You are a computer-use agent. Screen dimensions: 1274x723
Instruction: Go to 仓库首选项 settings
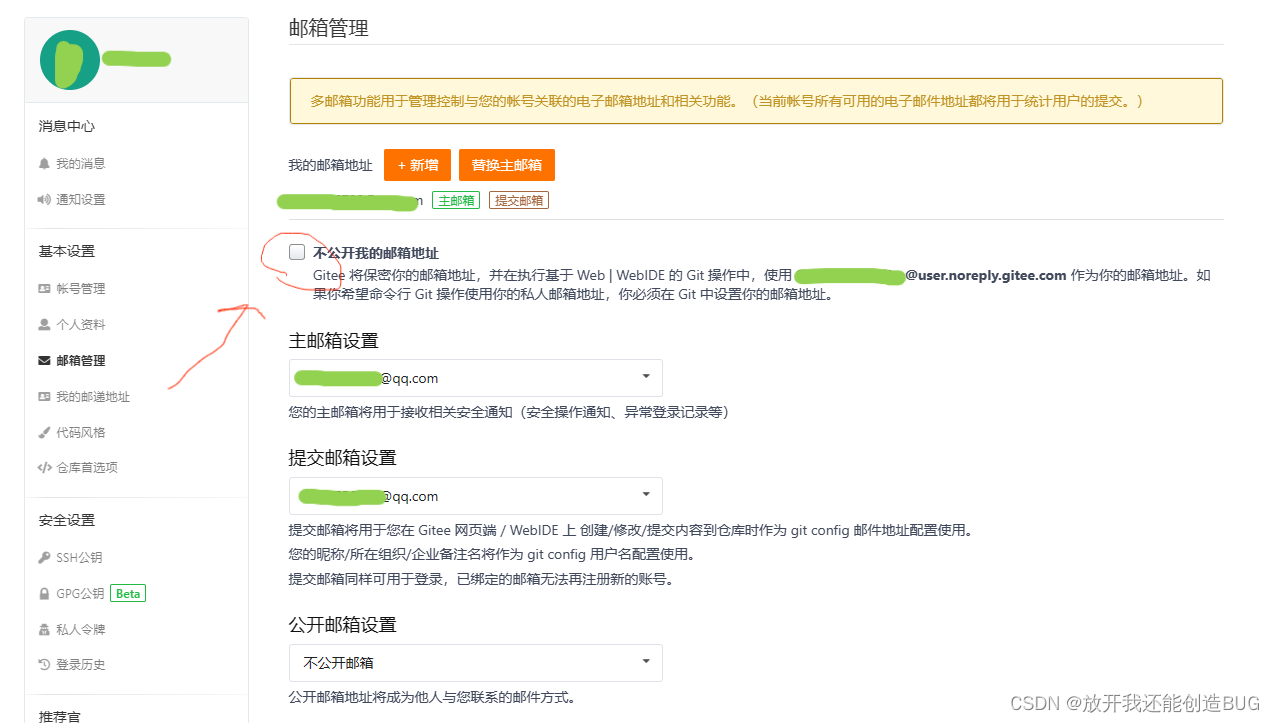point(87,467)
